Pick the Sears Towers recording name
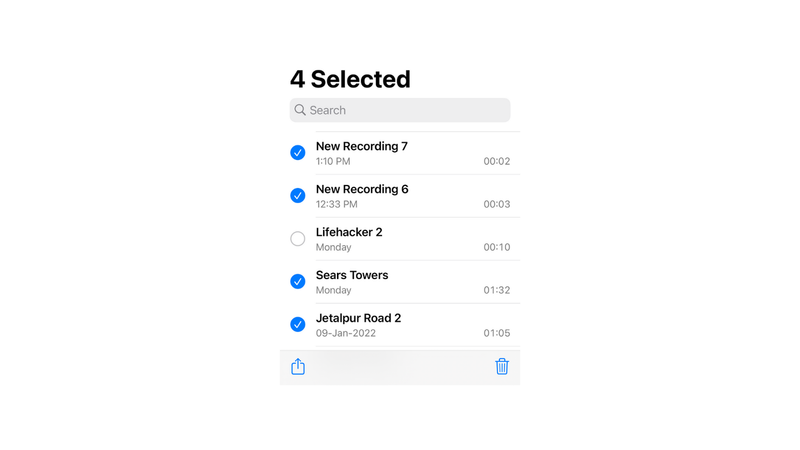 point(352,275)
